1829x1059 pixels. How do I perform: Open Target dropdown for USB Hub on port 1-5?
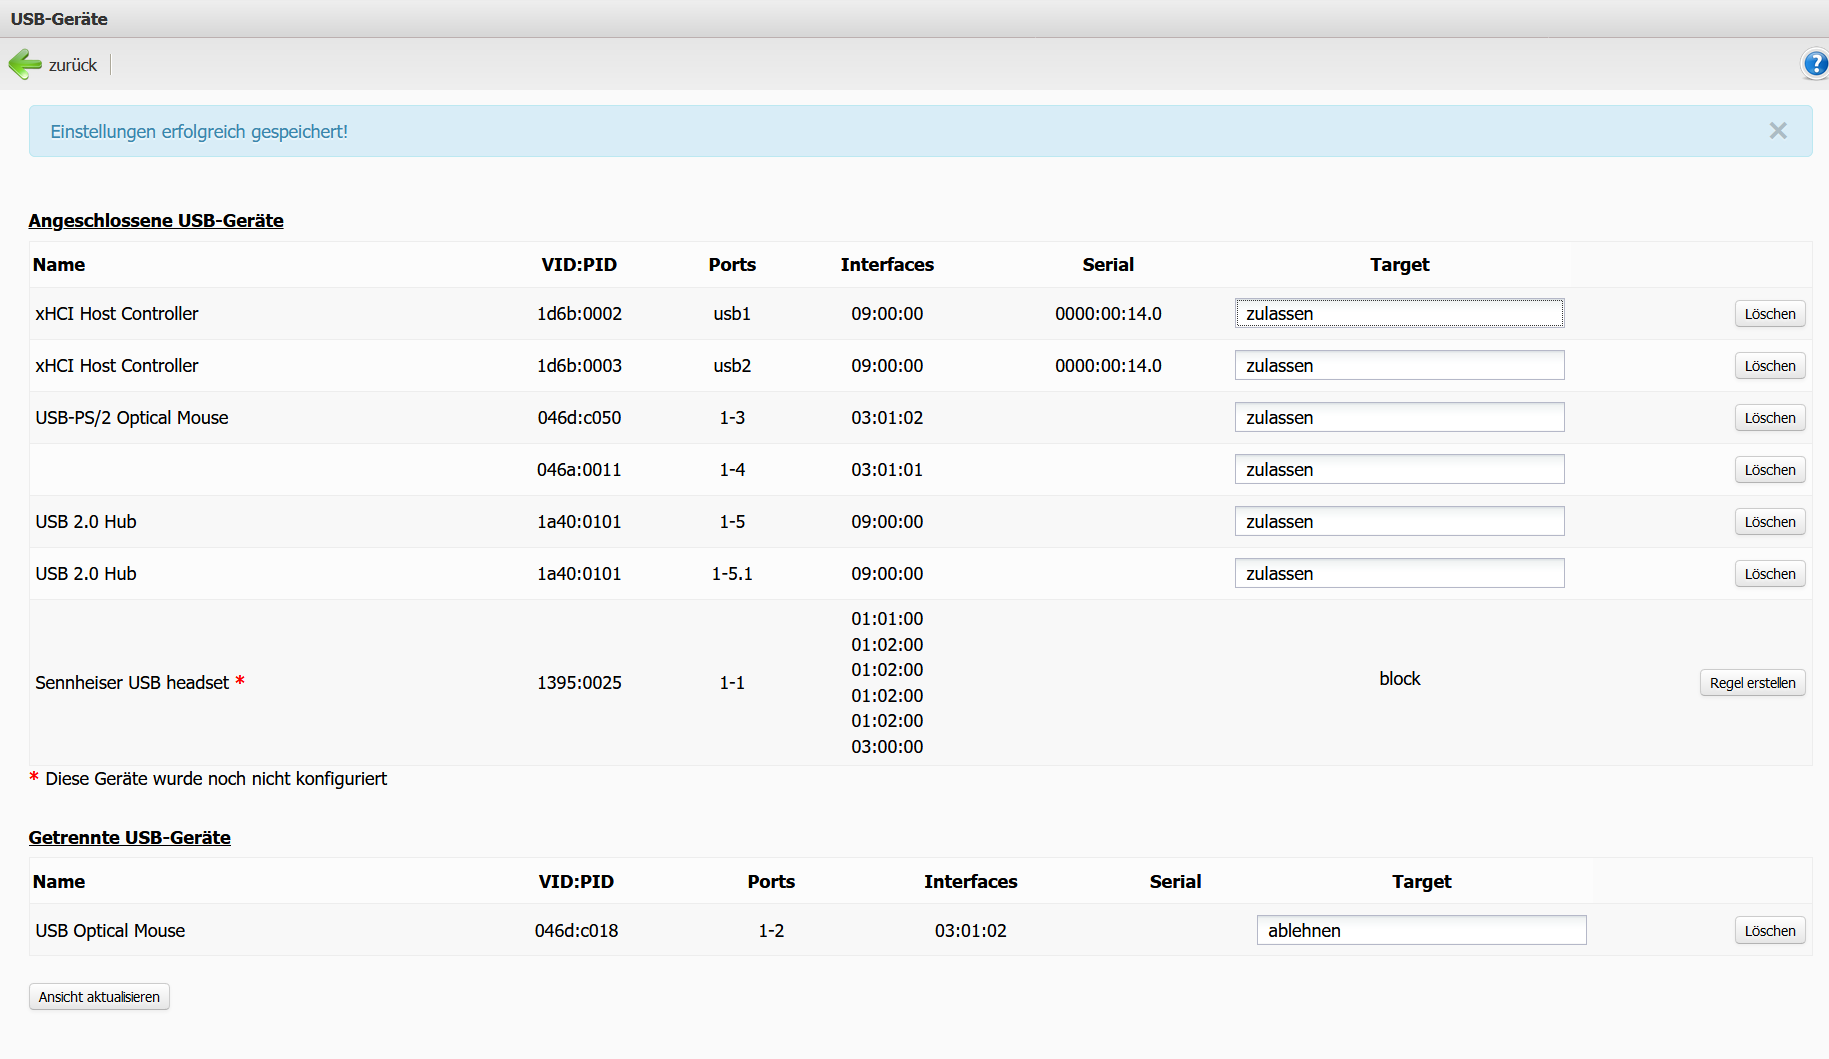(x=1398, y=522)
